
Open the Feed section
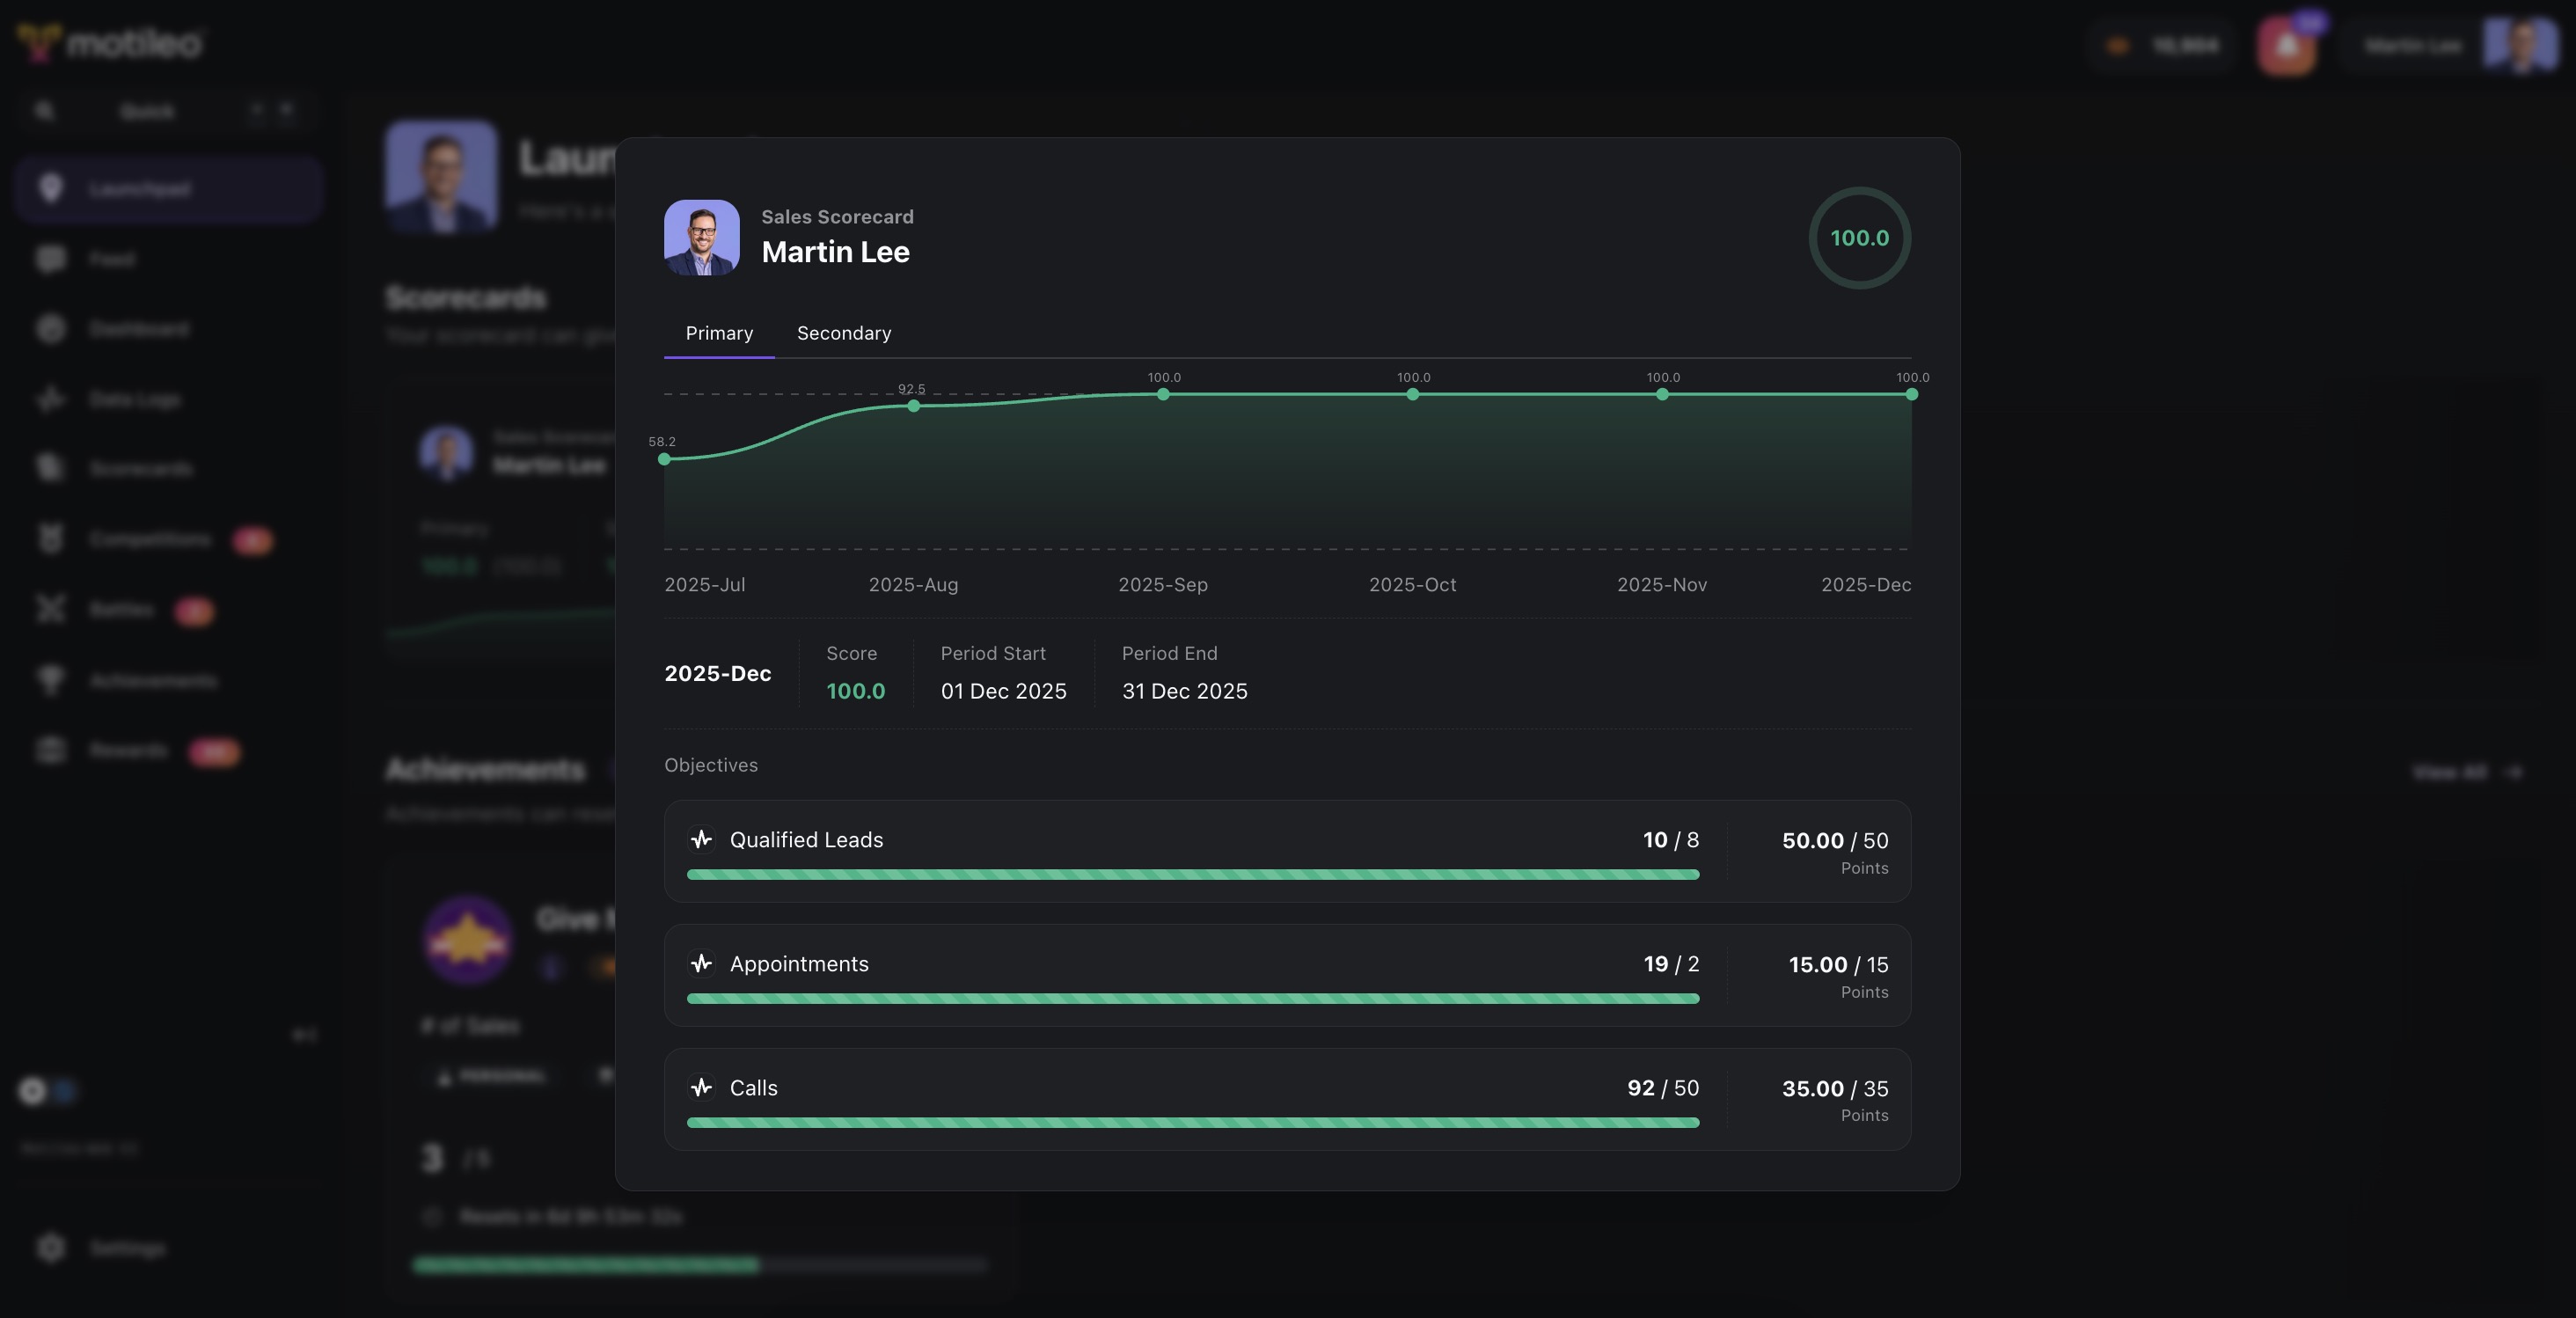[x=113, y=259]
